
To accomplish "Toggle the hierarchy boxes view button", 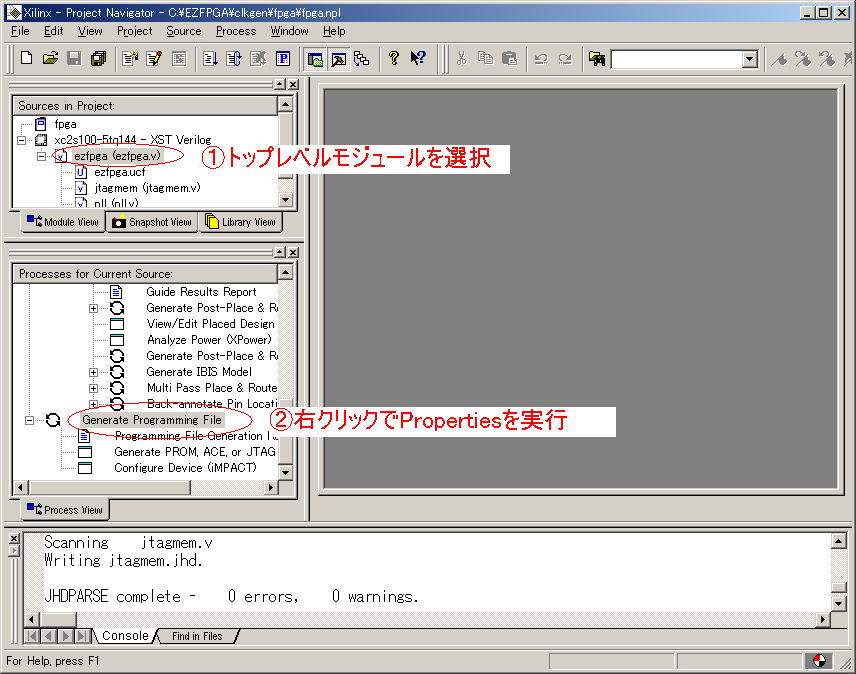I will click(362, 58).
